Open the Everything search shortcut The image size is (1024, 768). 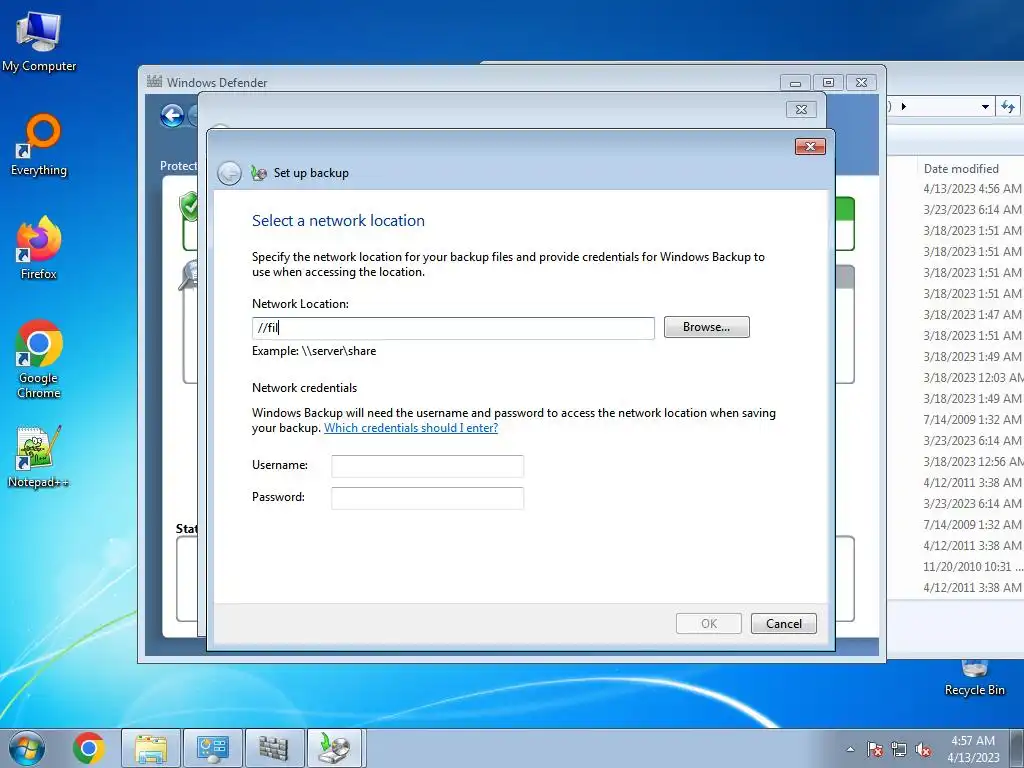[39, 145]
